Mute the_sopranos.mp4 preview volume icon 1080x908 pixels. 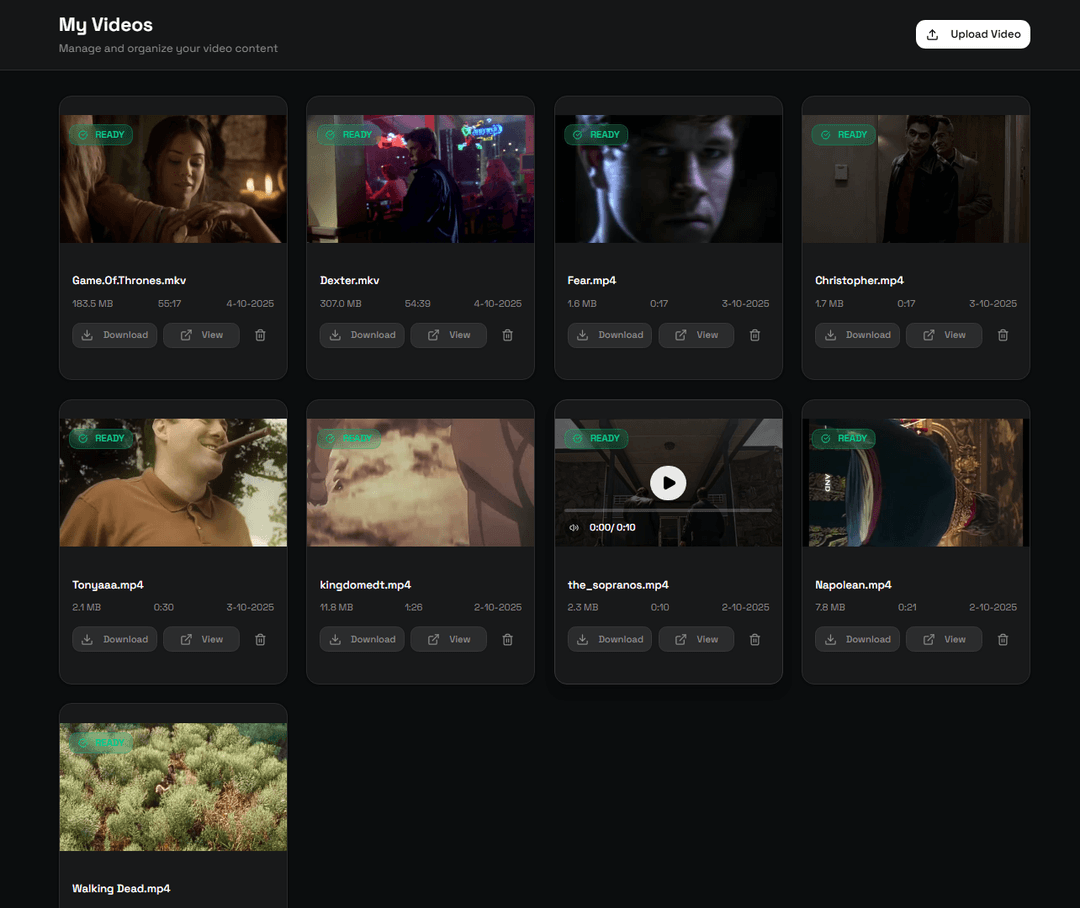[574, 527]
